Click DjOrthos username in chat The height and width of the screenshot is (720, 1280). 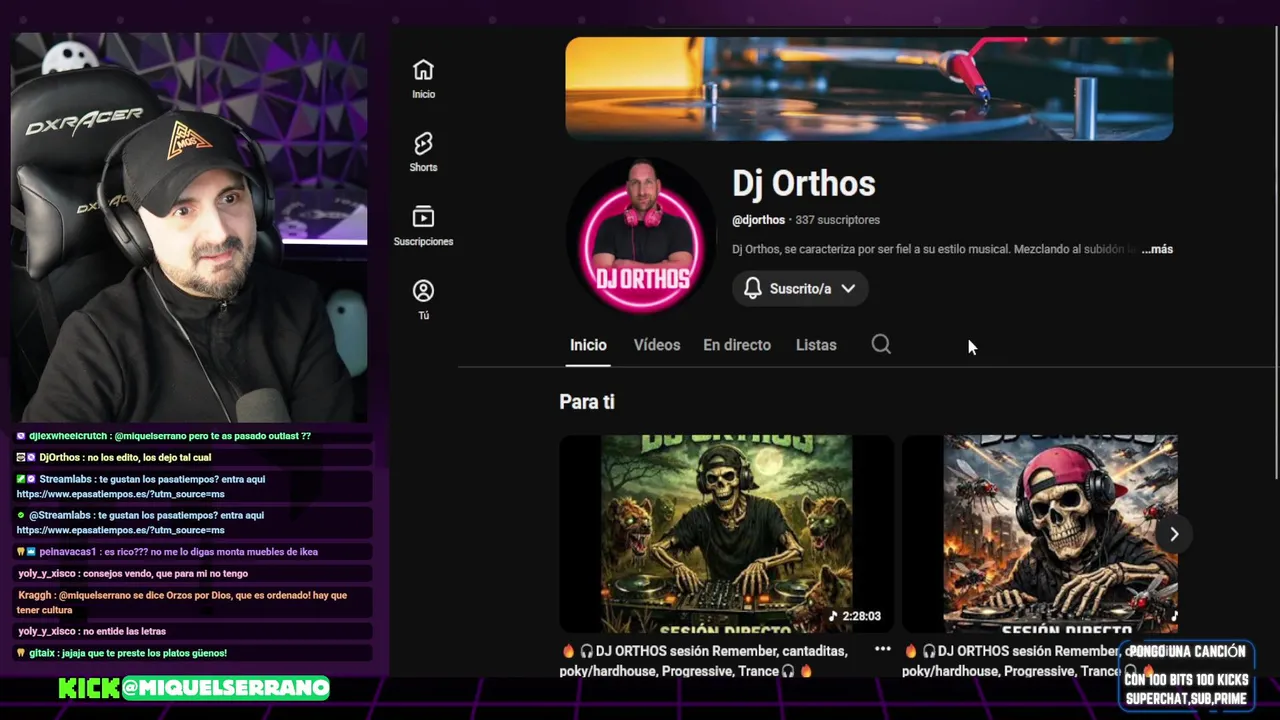click(59, 457)
